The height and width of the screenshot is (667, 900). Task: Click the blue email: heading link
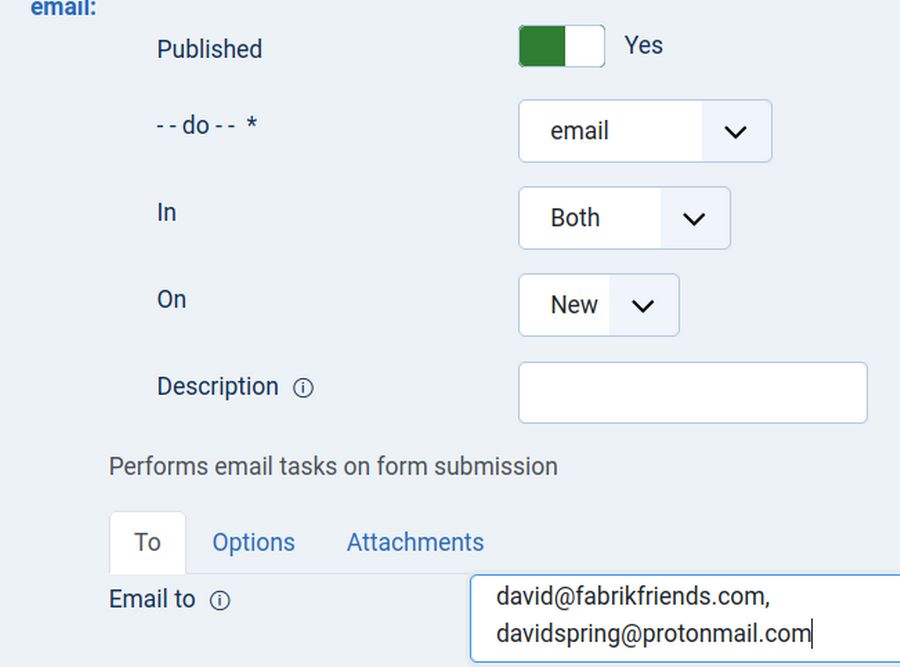point(64,8)
